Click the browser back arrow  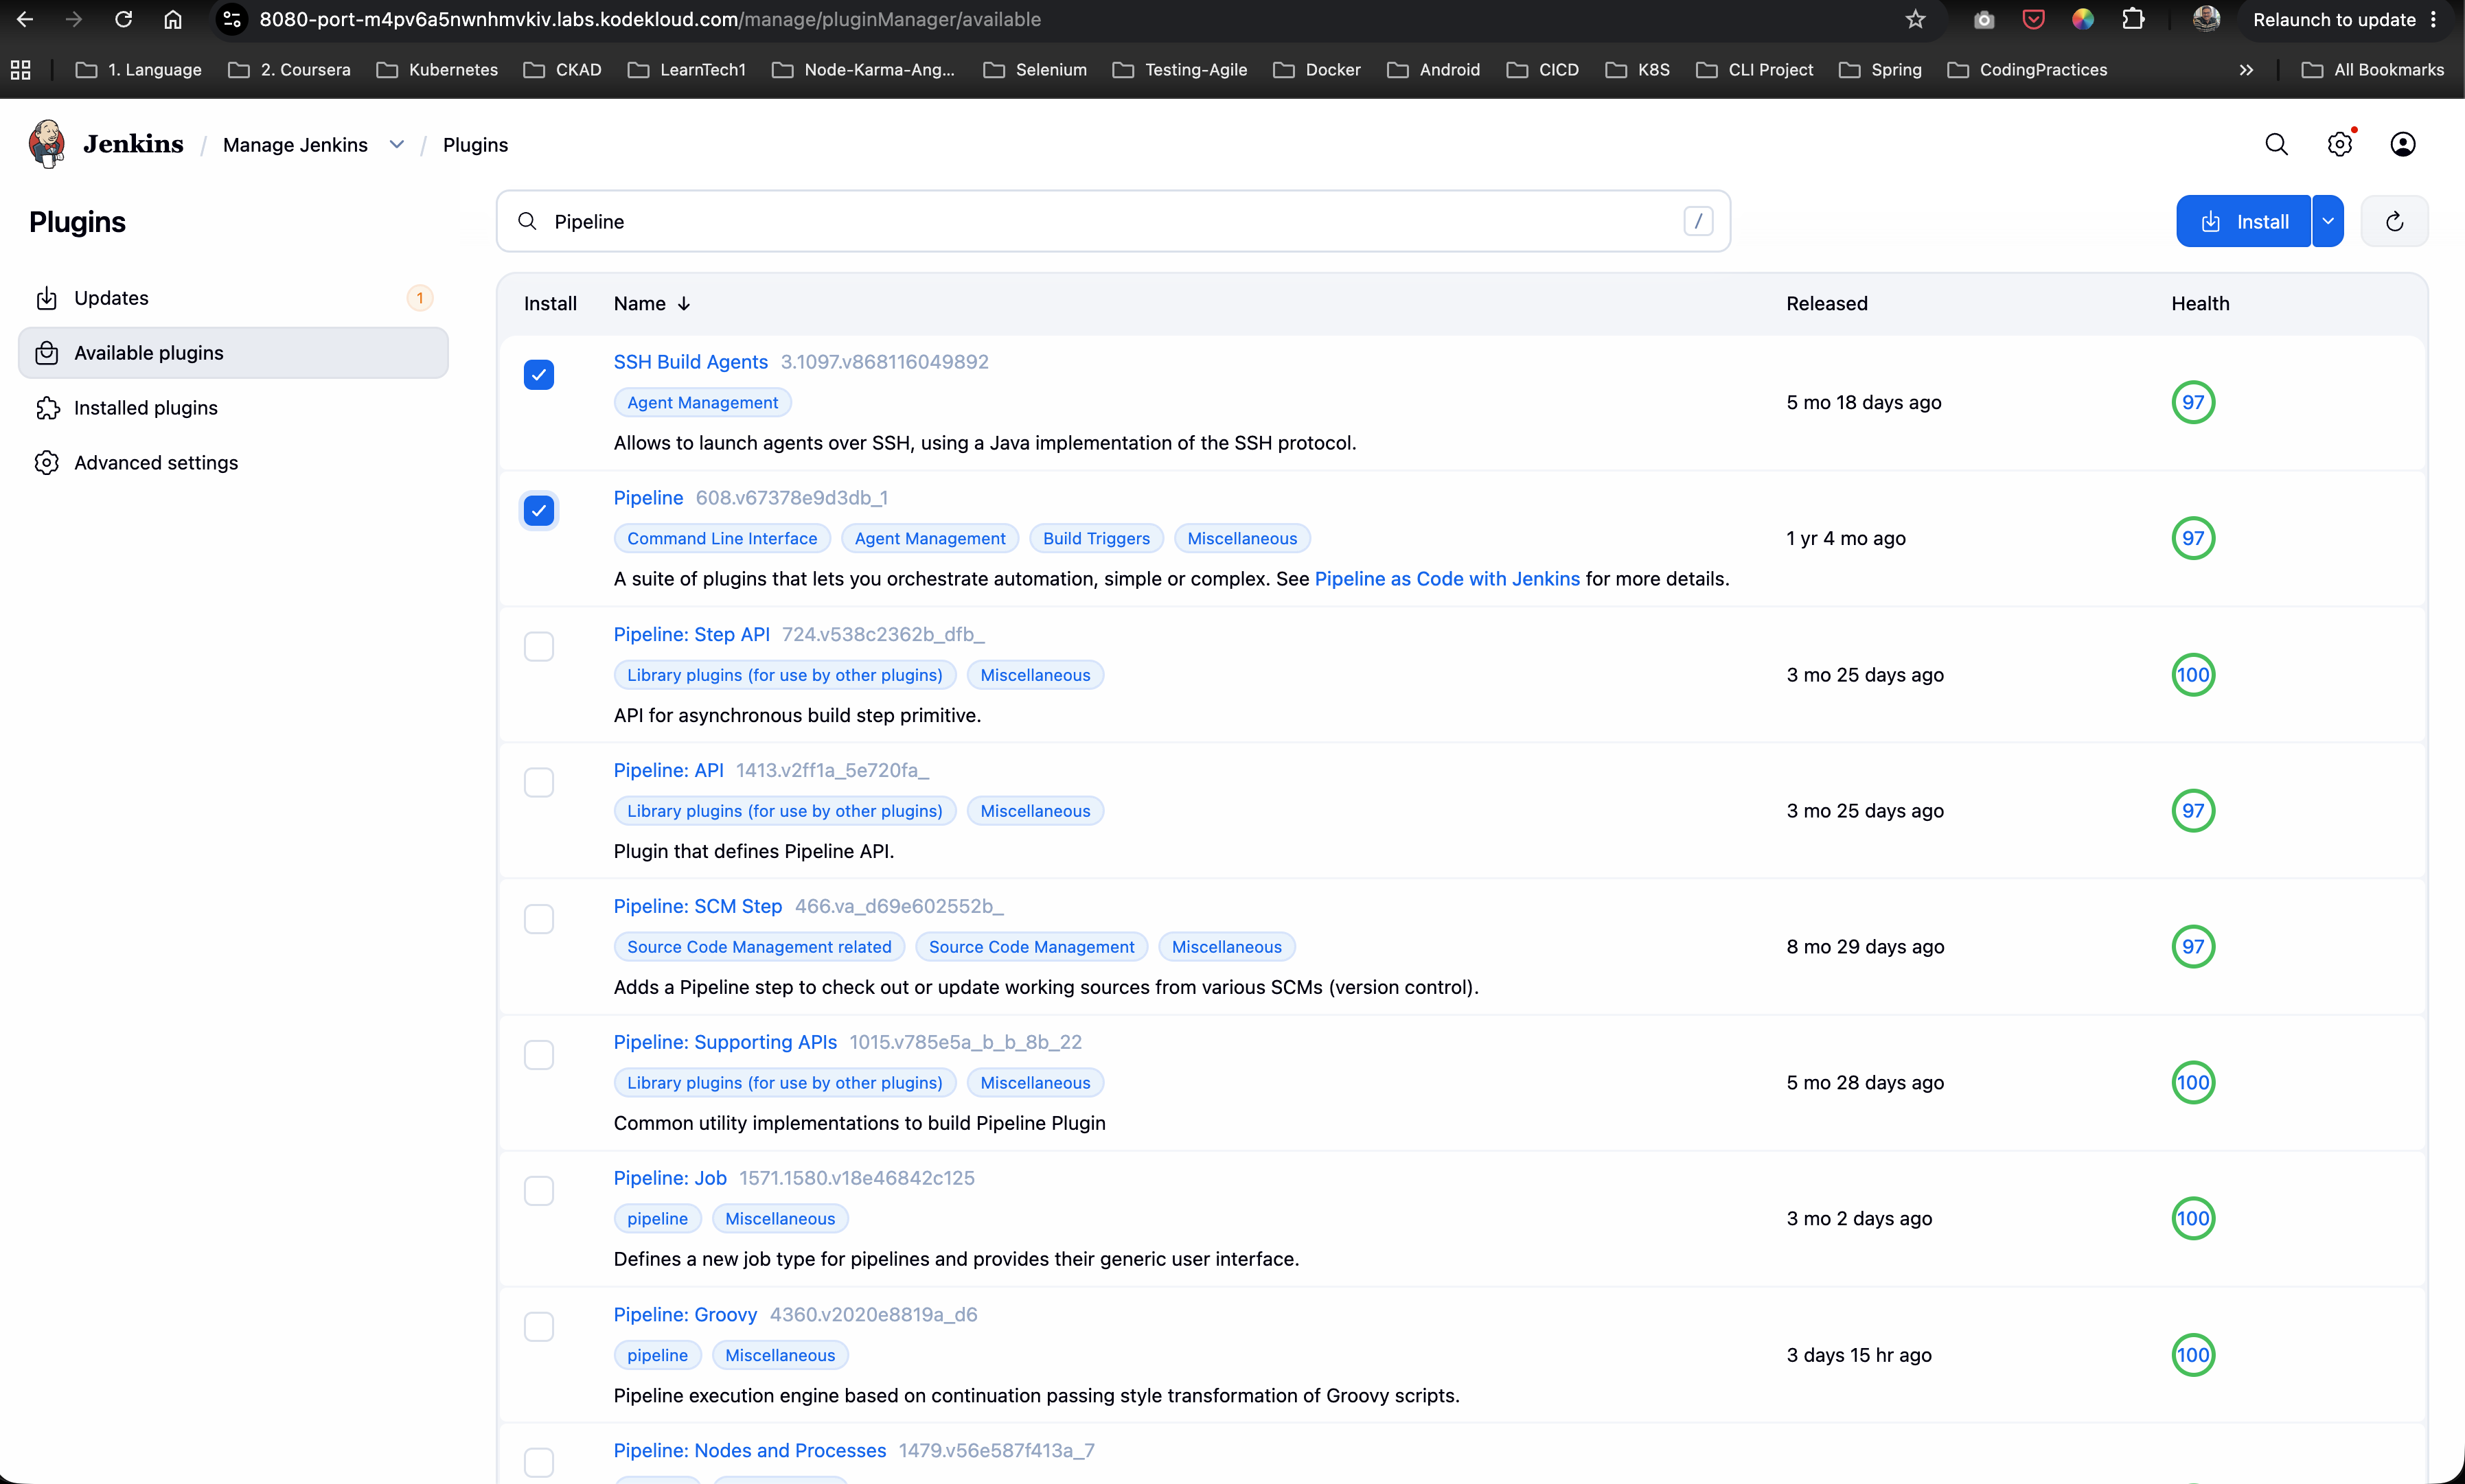25,19
